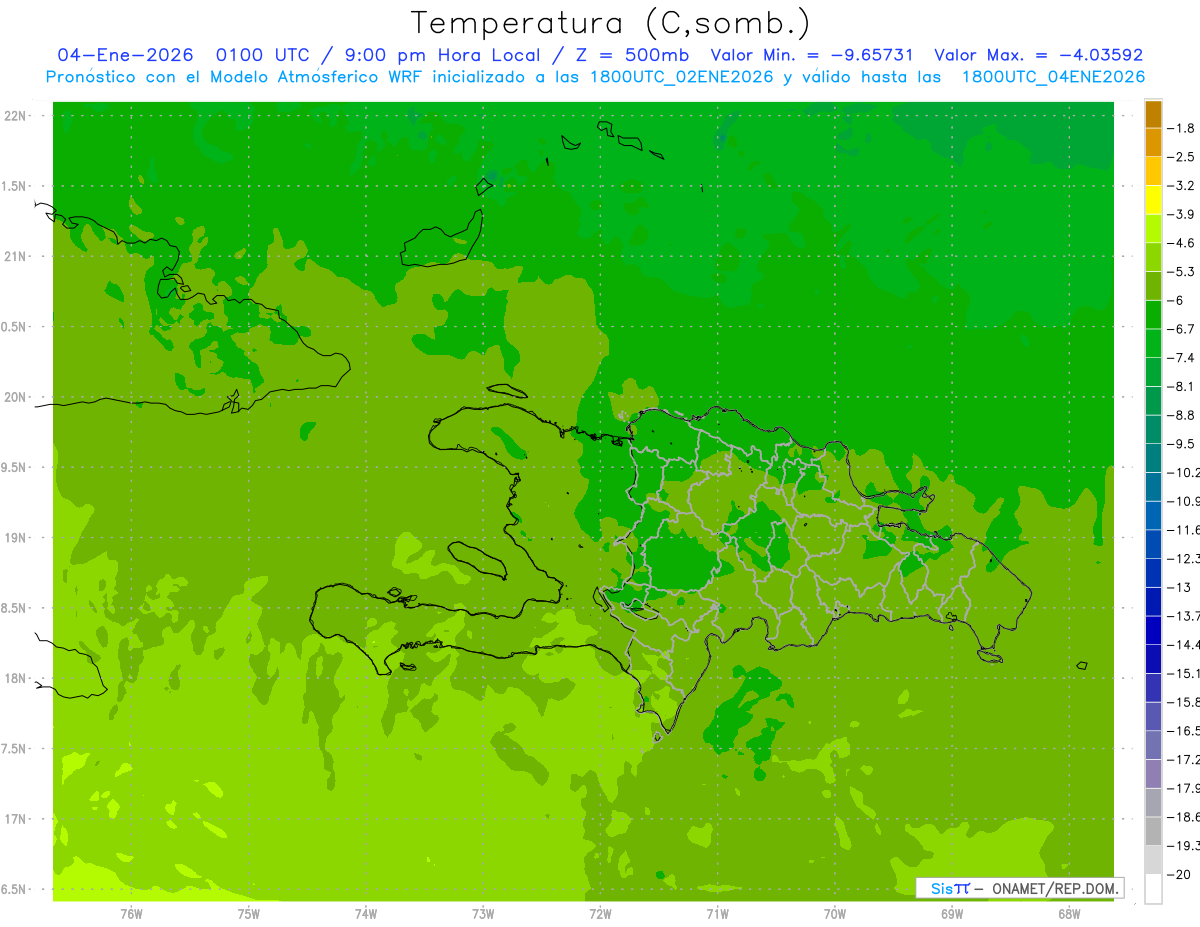1200x927 pixels.
Task: Click '1800UTC_04ENE2026' at the subtitle end
Action: coord(1053,77)
